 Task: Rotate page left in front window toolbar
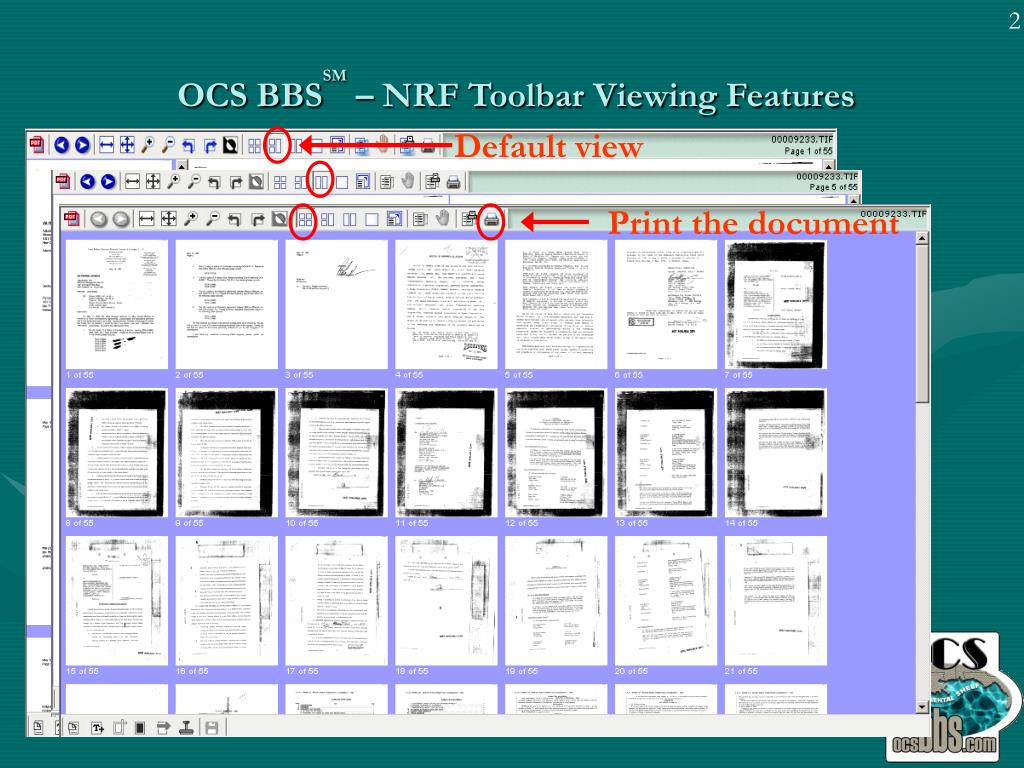pos(235,219)
